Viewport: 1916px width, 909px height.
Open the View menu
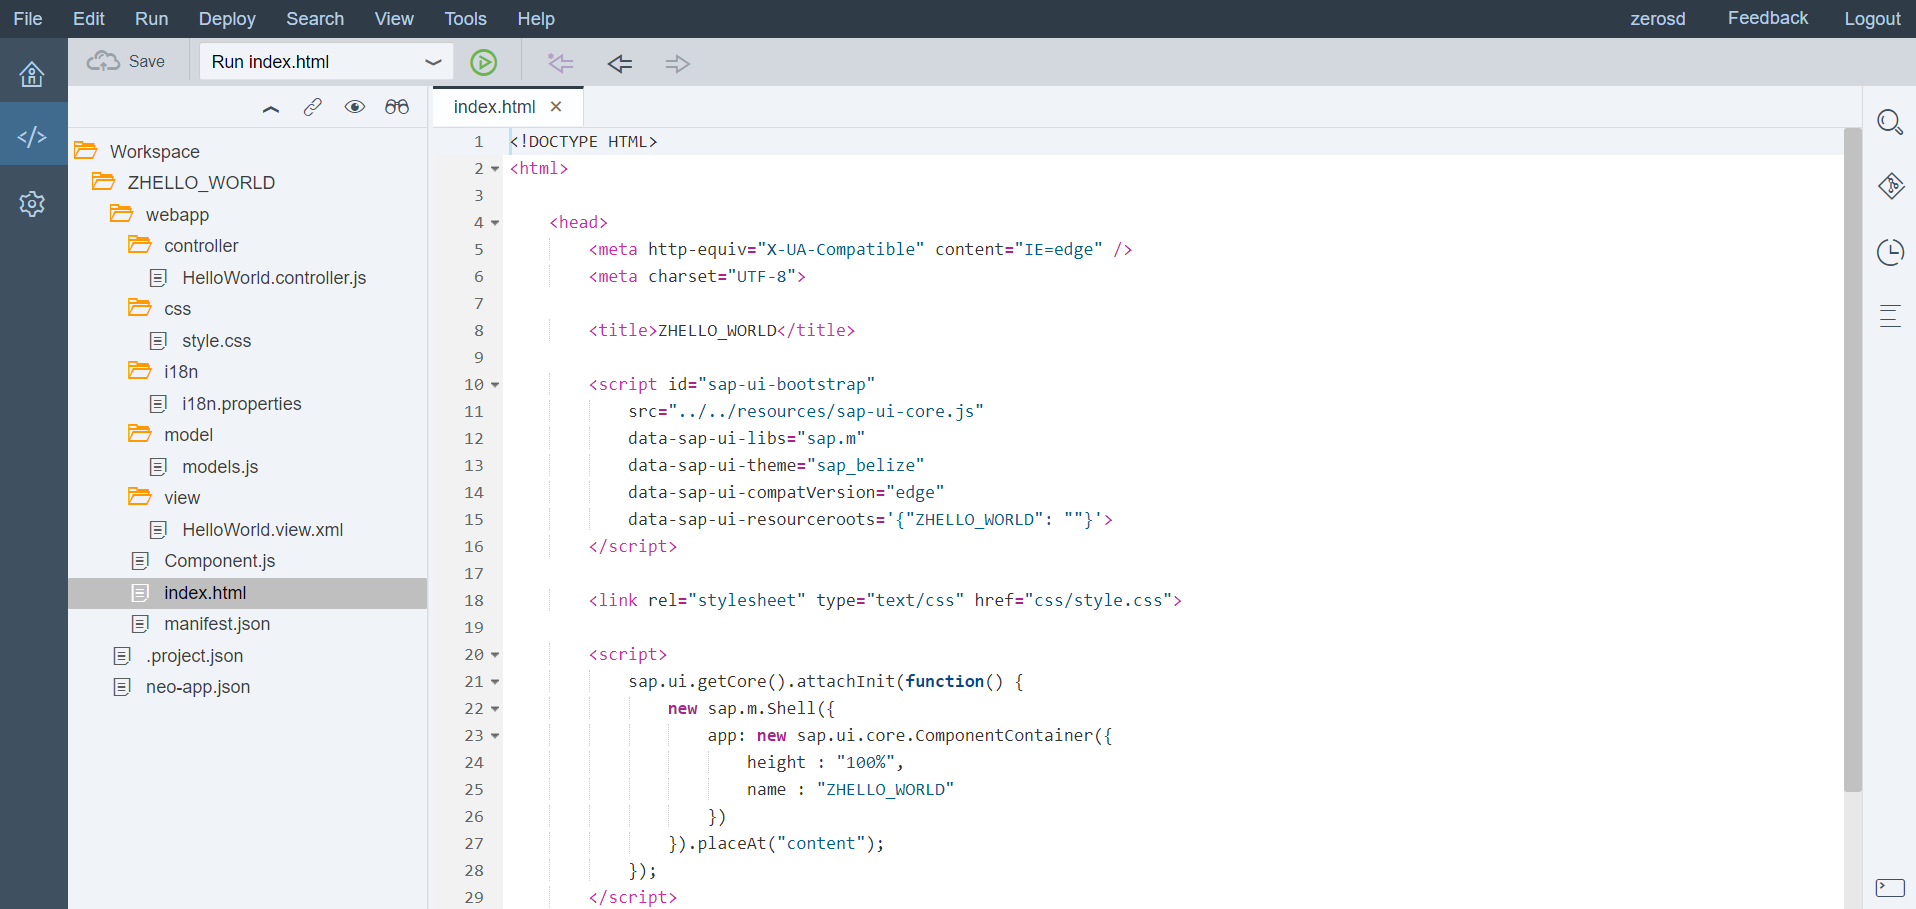click(x=394, y=19)
